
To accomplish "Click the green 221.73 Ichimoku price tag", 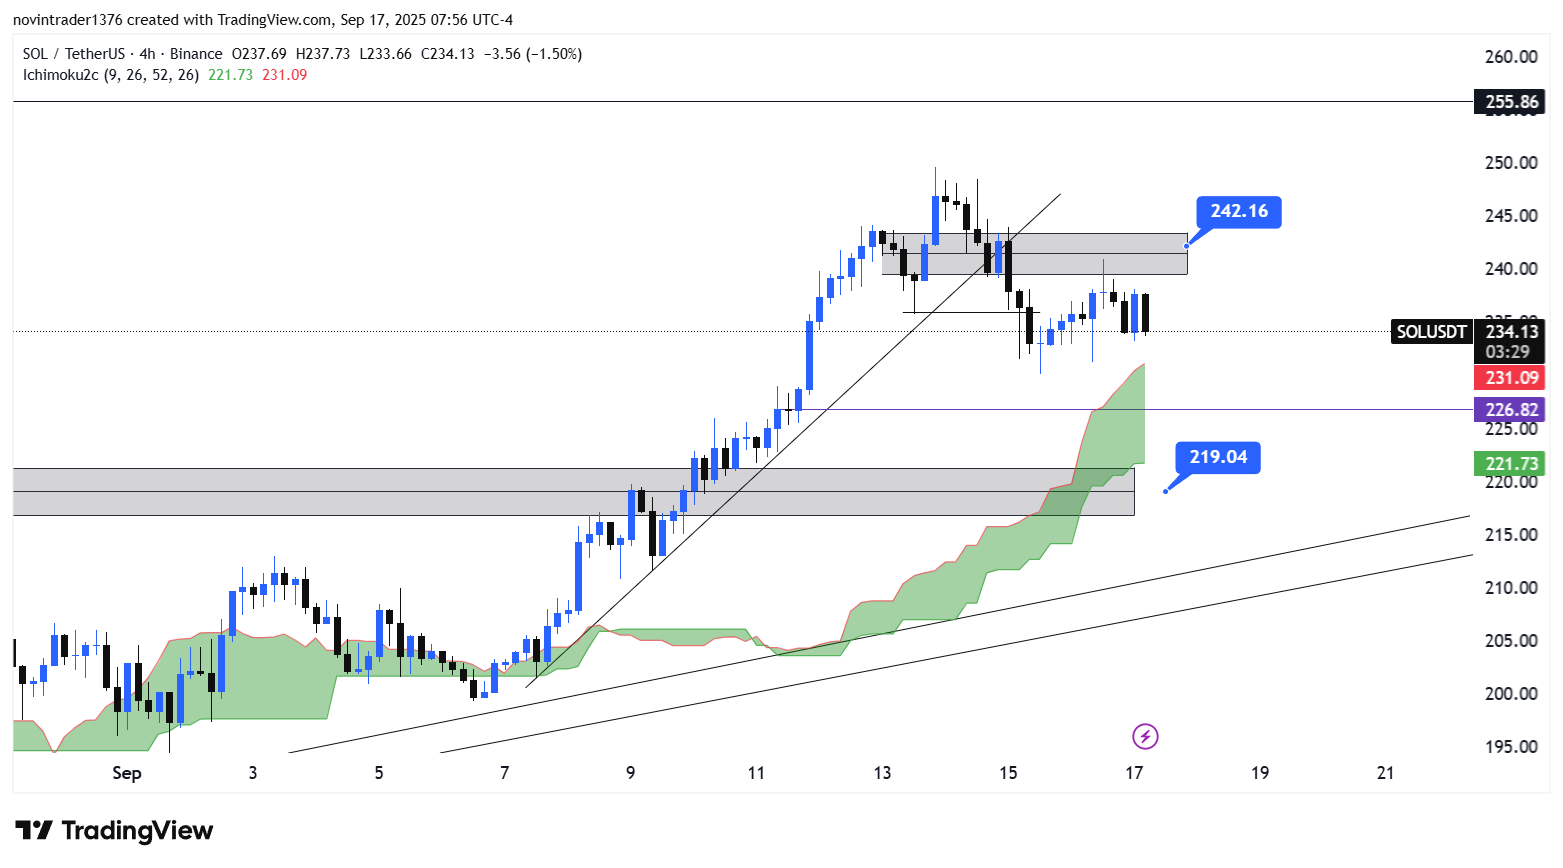I will [x=1510, y=463].
